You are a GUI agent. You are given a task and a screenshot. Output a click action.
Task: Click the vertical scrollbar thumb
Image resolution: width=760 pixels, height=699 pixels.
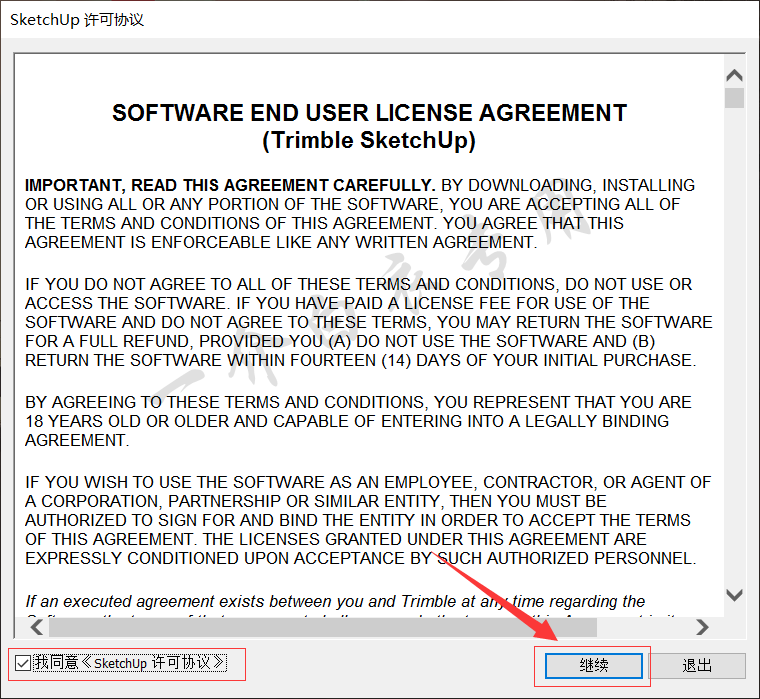735,98
